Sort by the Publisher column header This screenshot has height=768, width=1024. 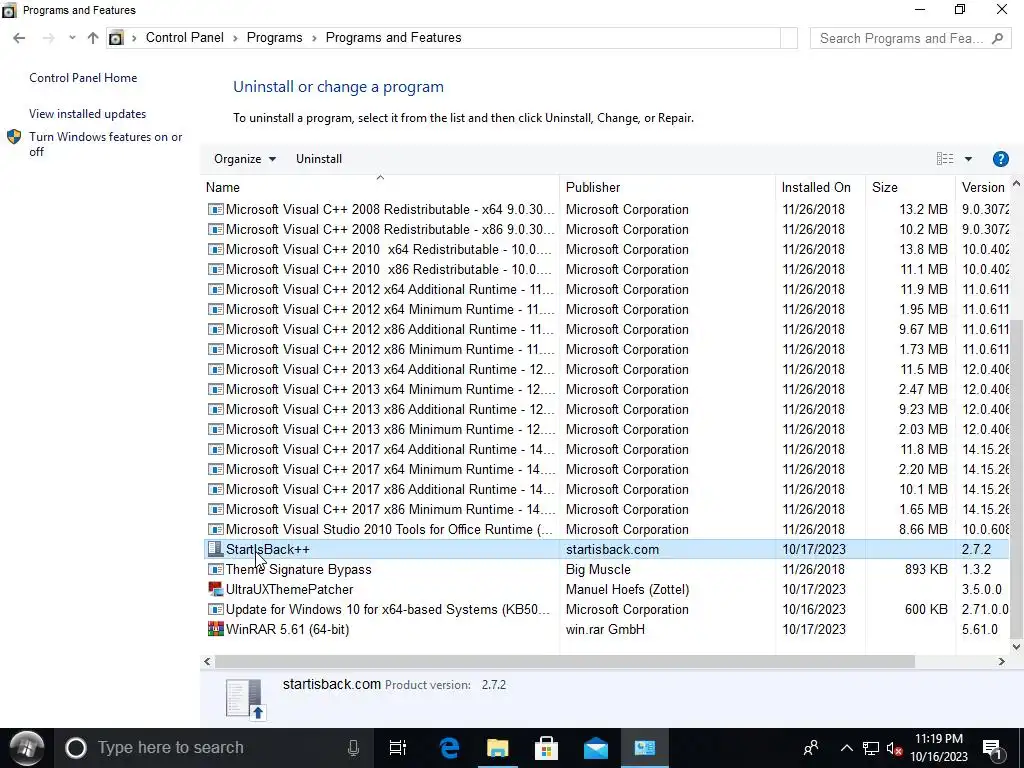coord(667,187)
